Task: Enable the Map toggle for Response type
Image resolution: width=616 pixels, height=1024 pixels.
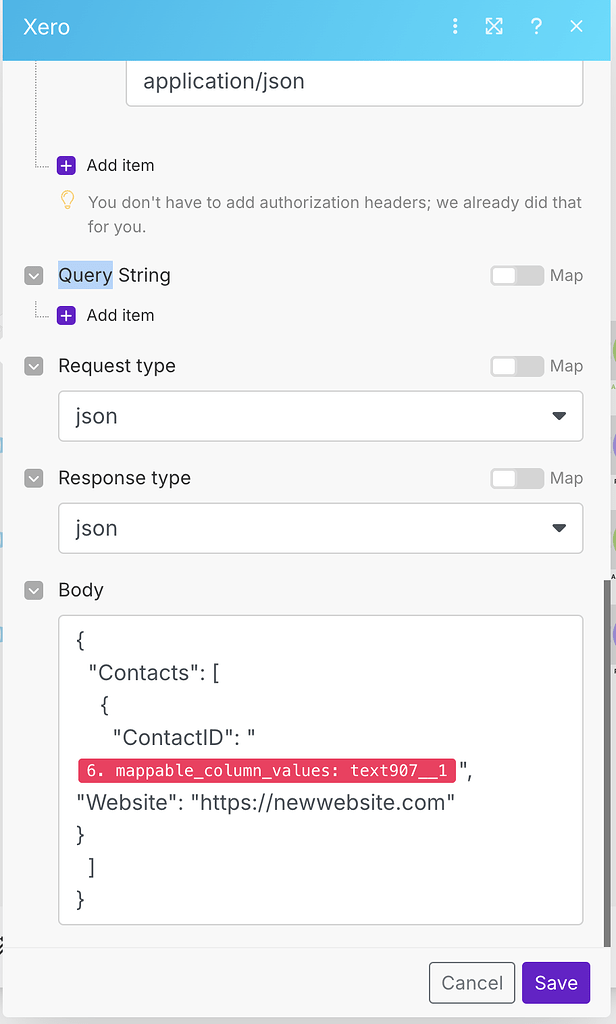Action: [x=516, y=478]
